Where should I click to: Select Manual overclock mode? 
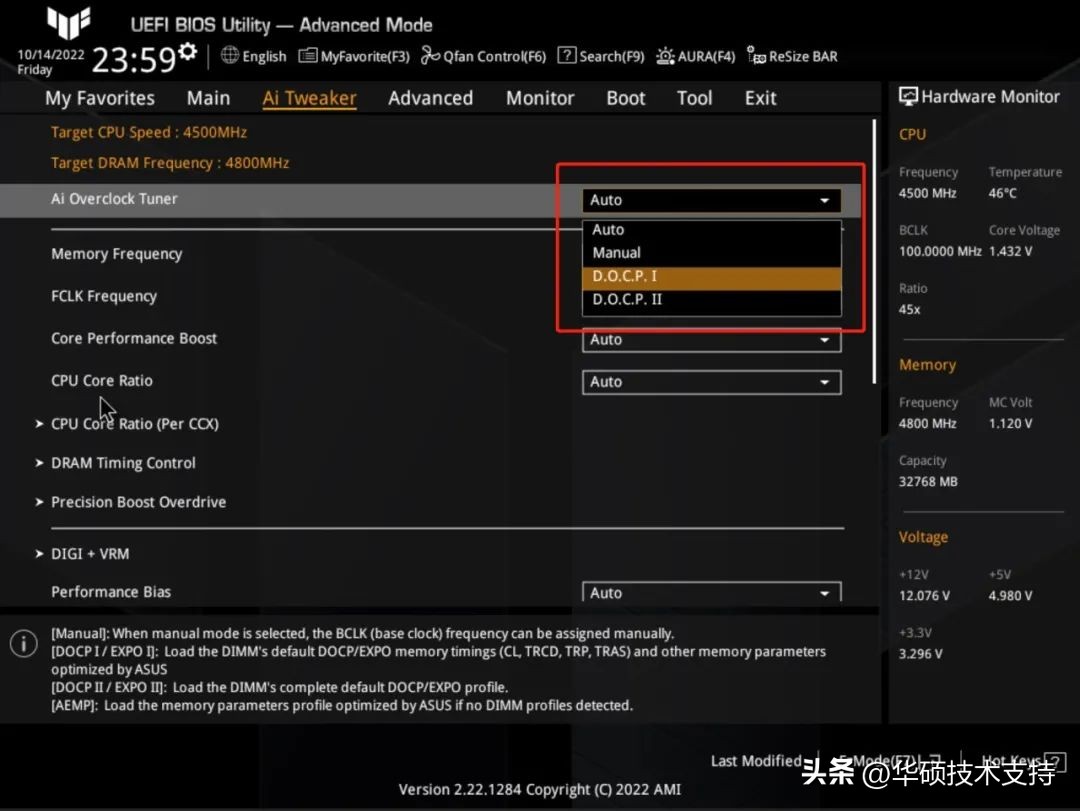point(711,251)
